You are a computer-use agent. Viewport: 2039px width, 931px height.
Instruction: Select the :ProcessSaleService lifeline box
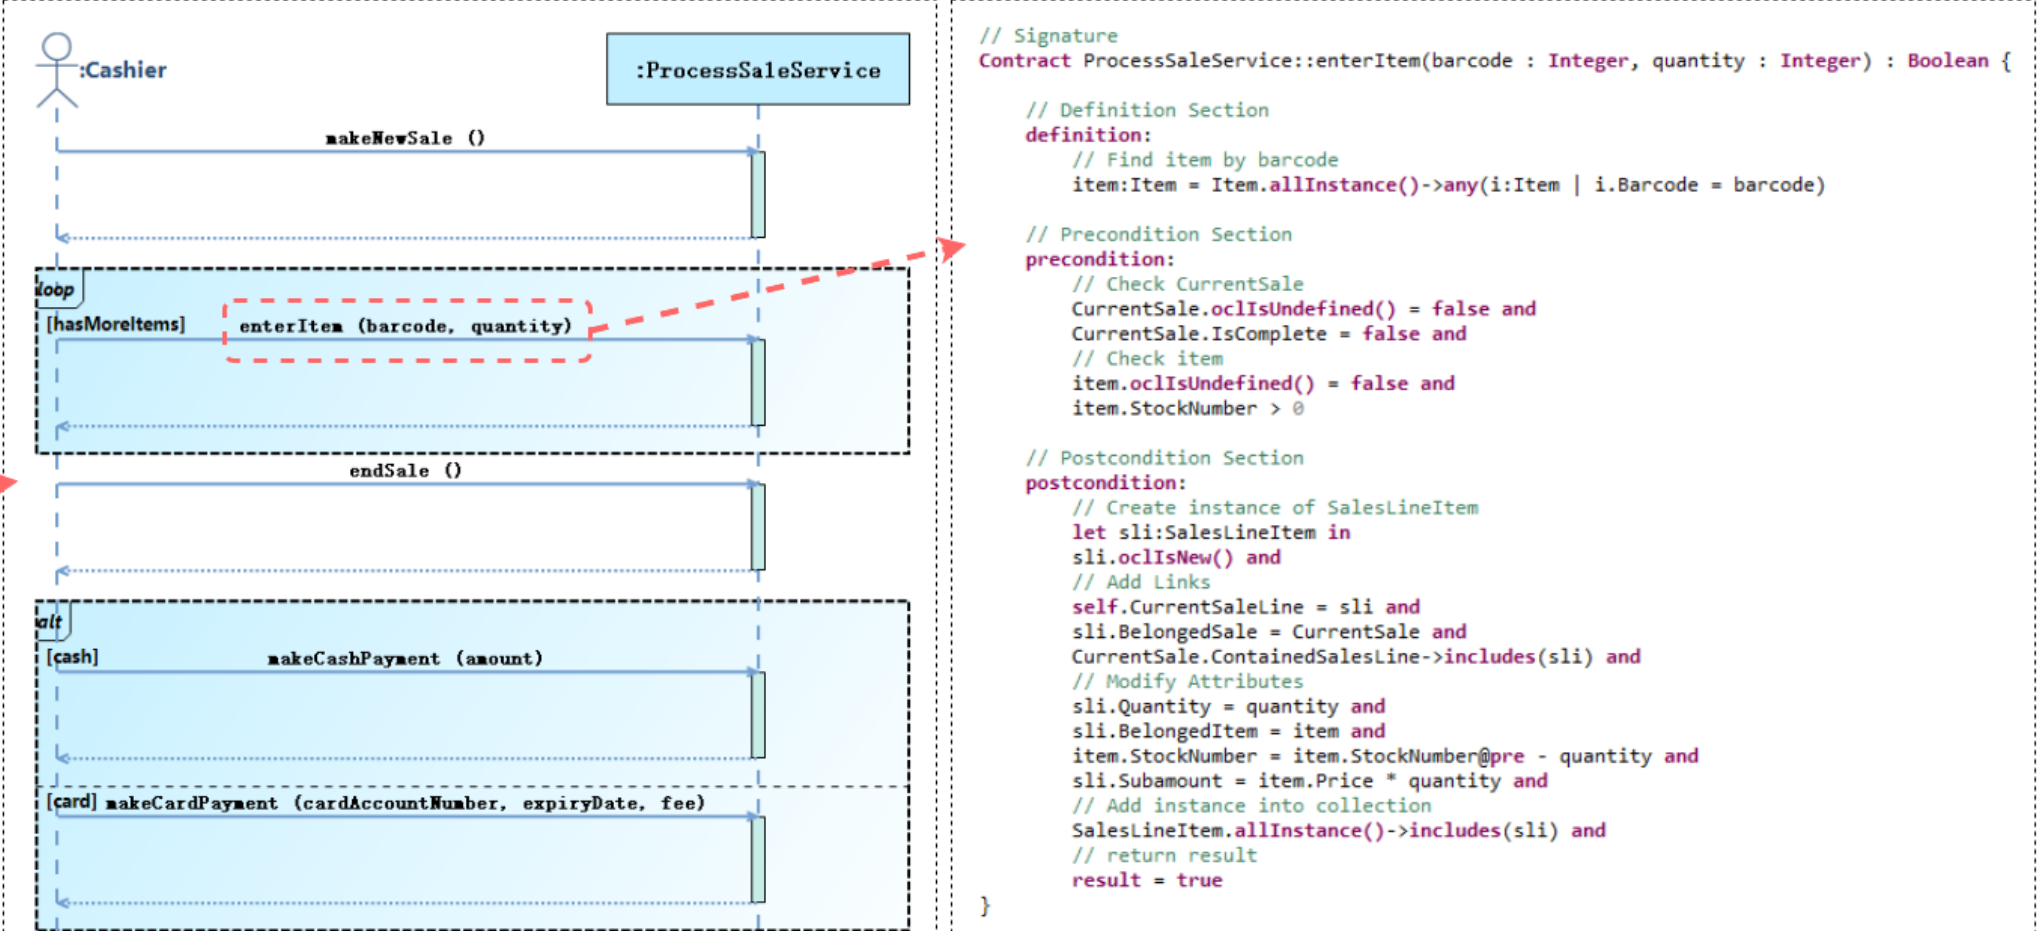tap(758, 69)
